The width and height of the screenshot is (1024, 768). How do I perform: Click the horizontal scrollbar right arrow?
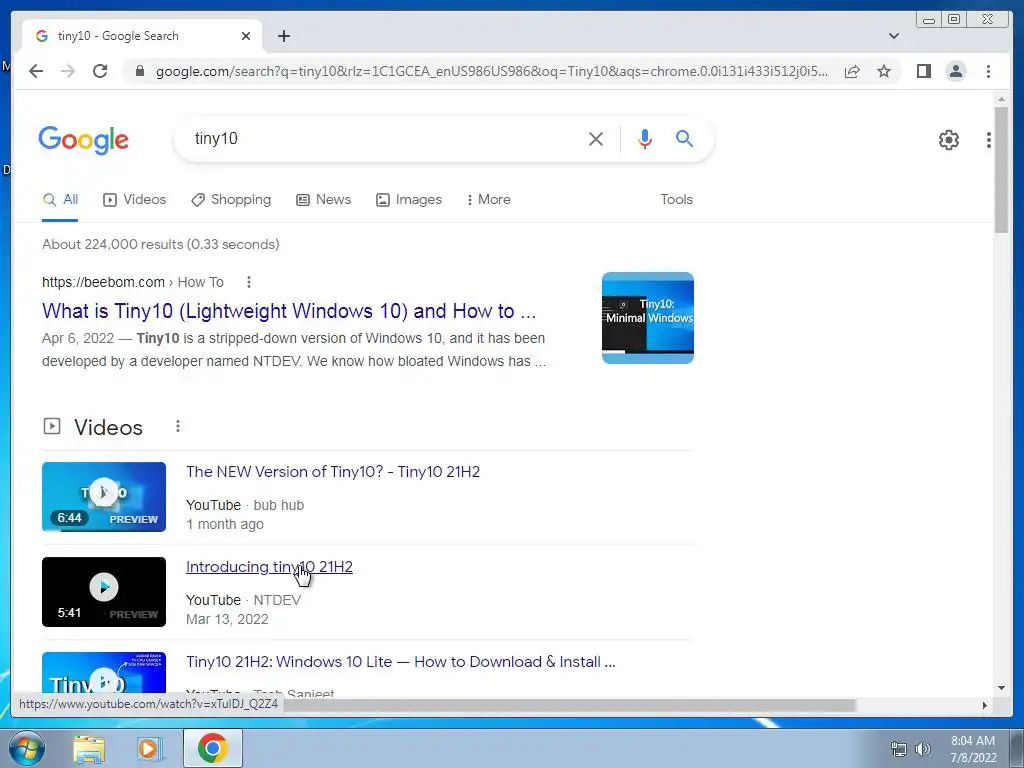click(985, 705)
